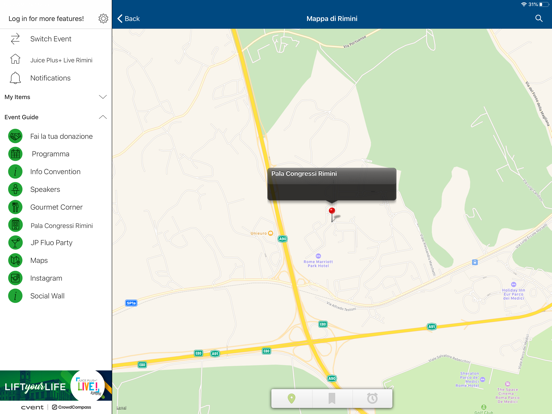The height and width of the screenshot is (414, 552).
Task: Click the Gourmet Corner cutlery icon
Action: [15, 207]
